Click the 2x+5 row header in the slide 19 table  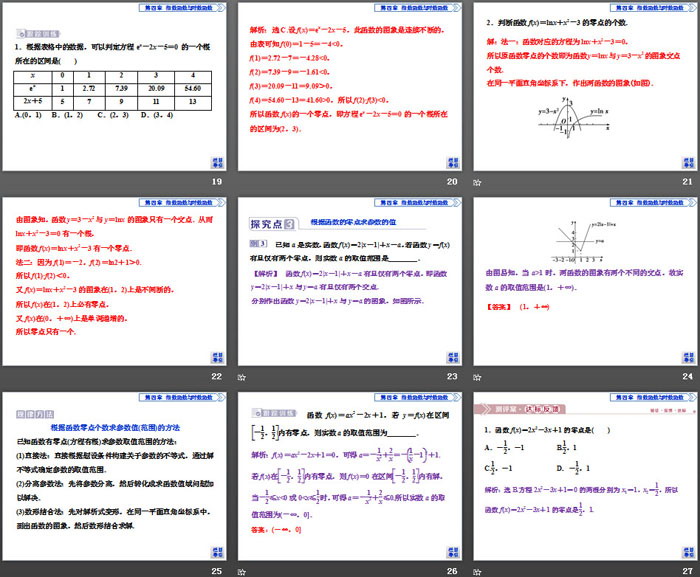(x=33, y=101)
